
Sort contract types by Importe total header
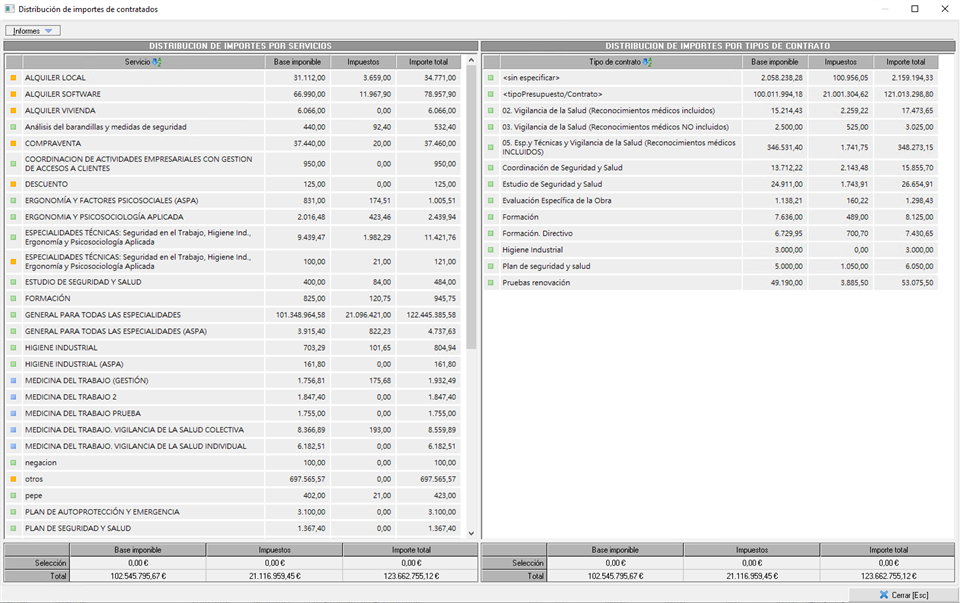[x=905, y=62]
